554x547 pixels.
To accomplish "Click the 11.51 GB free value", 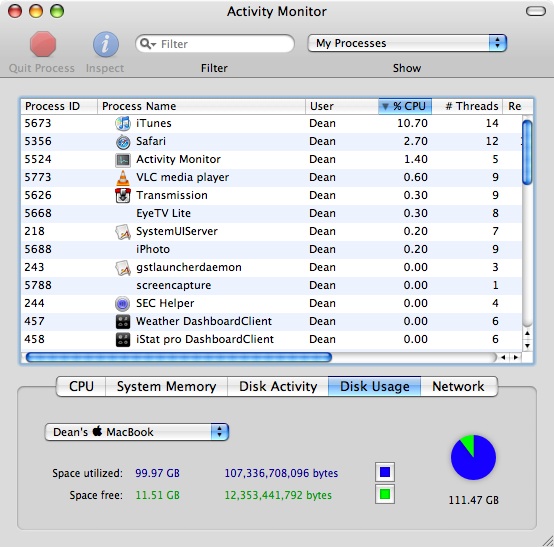I will 158,495.
